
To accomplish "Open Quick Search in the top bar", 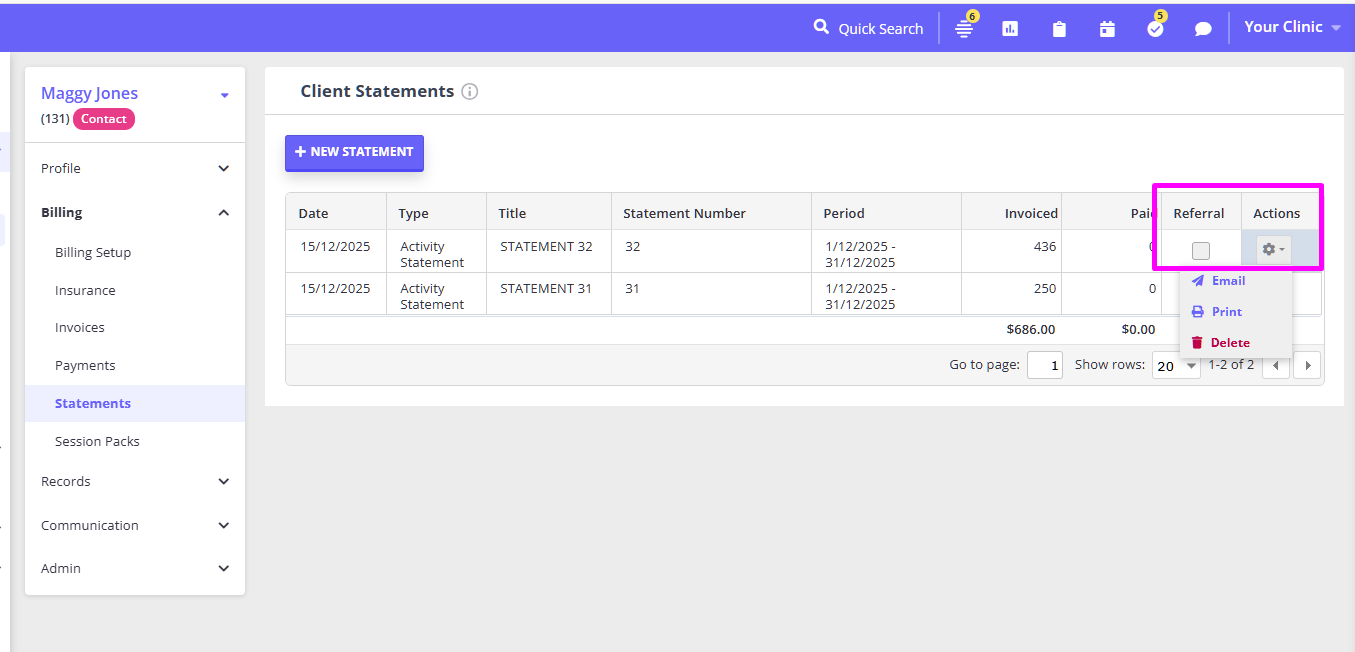I will pos(868,28).
